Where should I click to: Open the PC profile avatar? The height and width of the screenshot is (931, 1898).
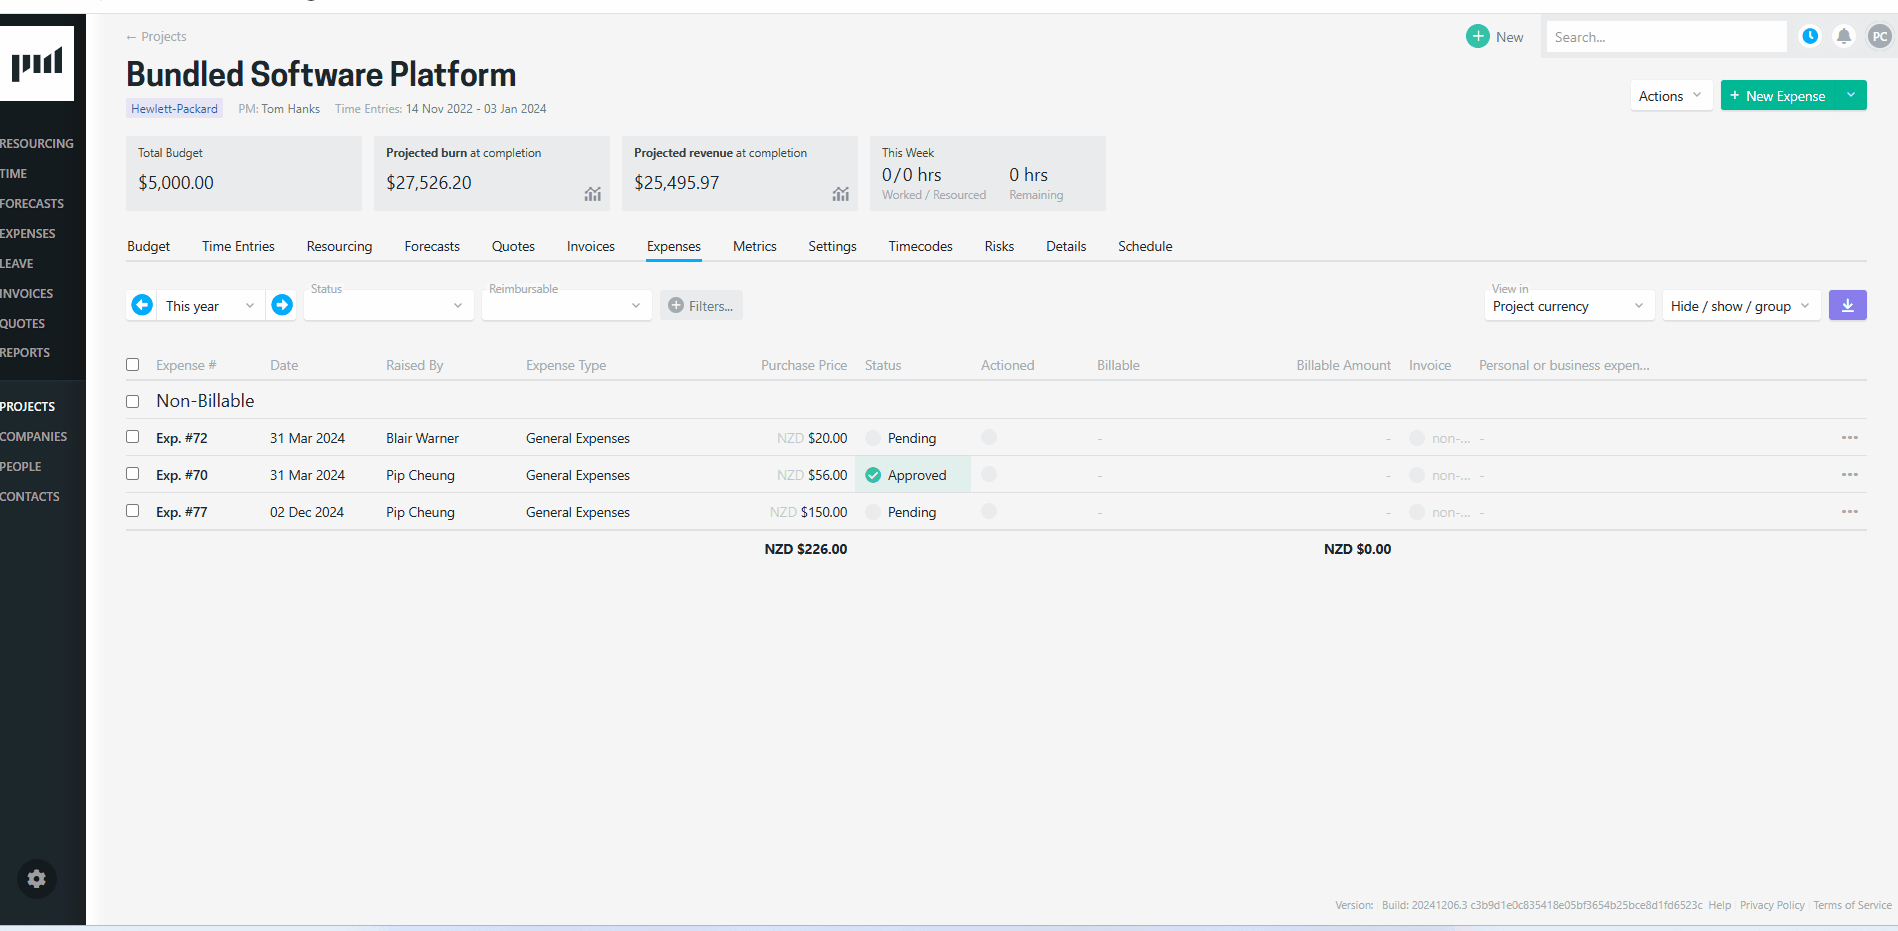point(1879,36)
